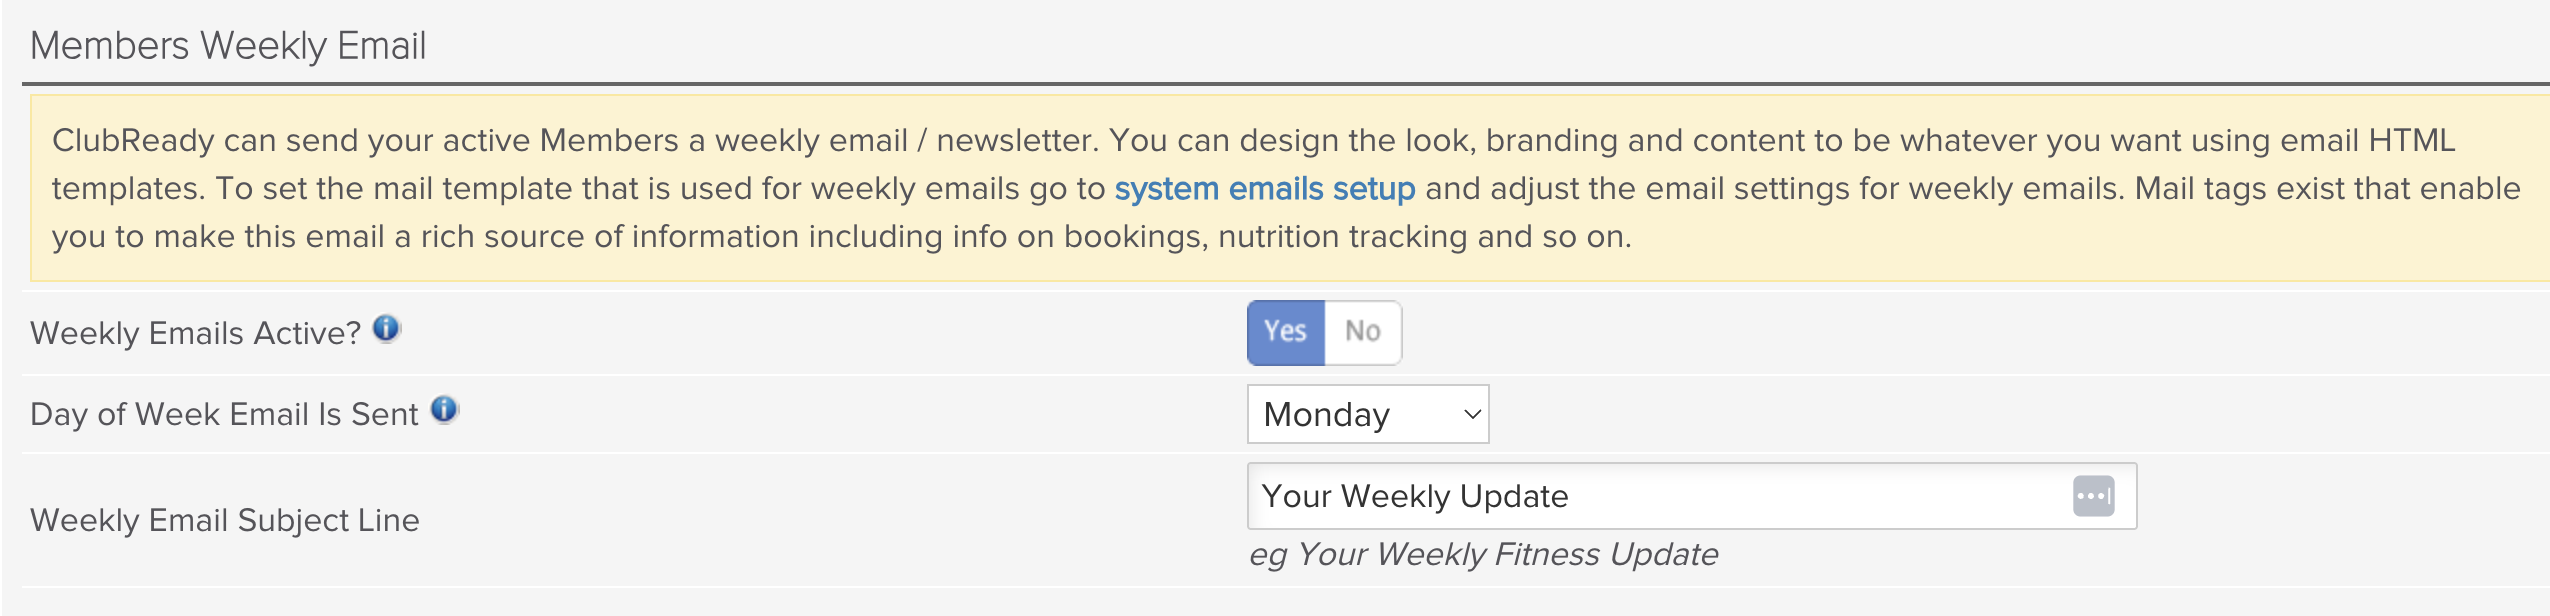Click the eg Your Weekly Fitness Update hint

tap(1483, 554)
